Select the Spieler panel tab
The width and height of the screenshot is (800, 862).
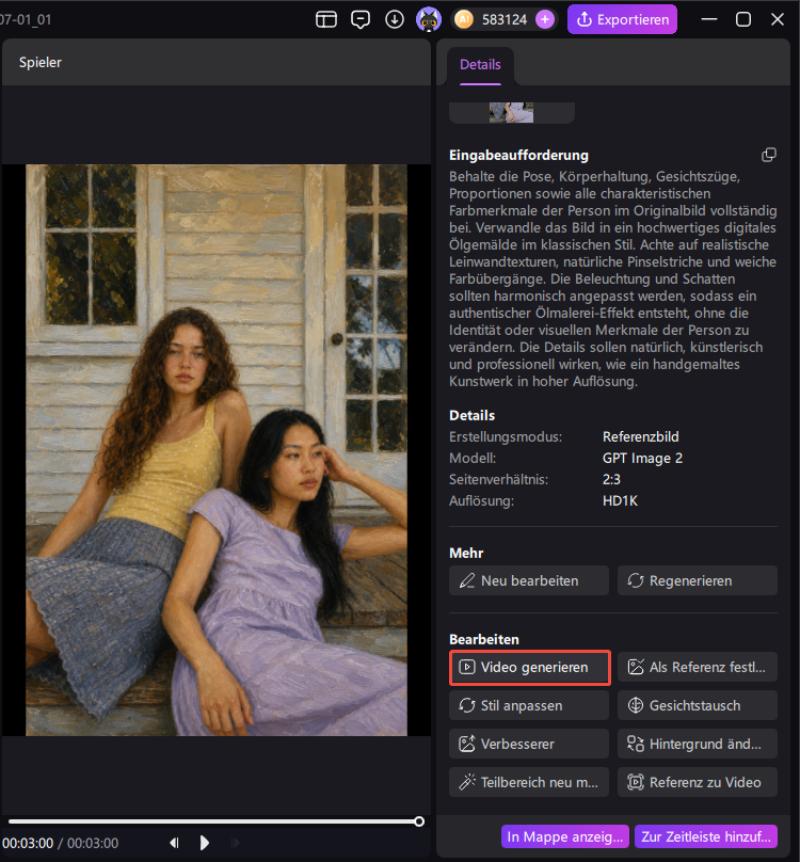point(40,62)
